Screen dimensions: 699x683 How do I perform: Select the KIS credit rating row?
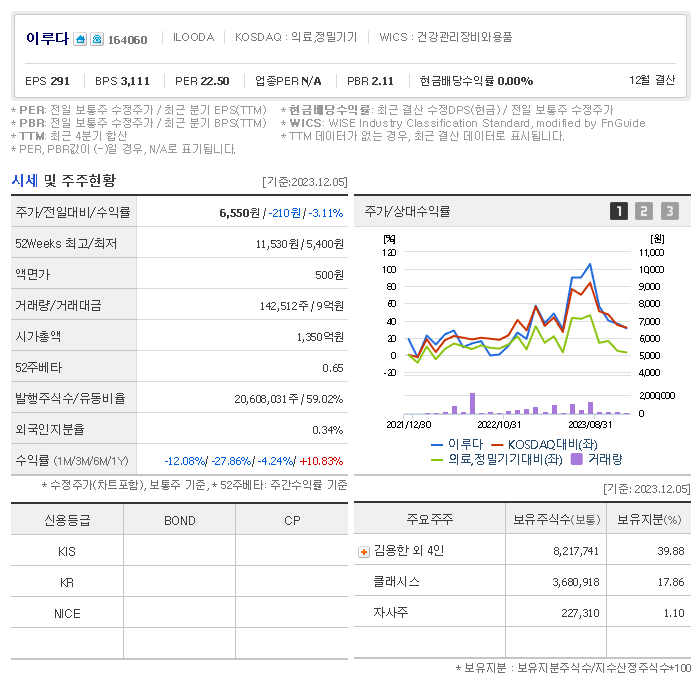[x=179, y=551]
